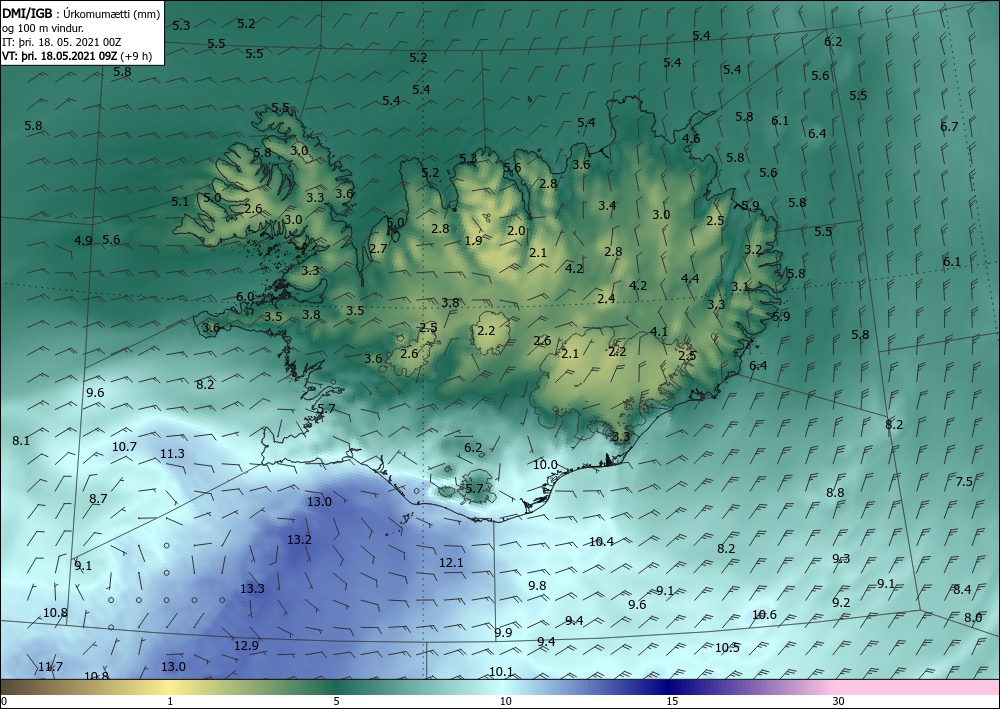
Task: Click the 8.1 value at the map edge
Action: point(21,441)
